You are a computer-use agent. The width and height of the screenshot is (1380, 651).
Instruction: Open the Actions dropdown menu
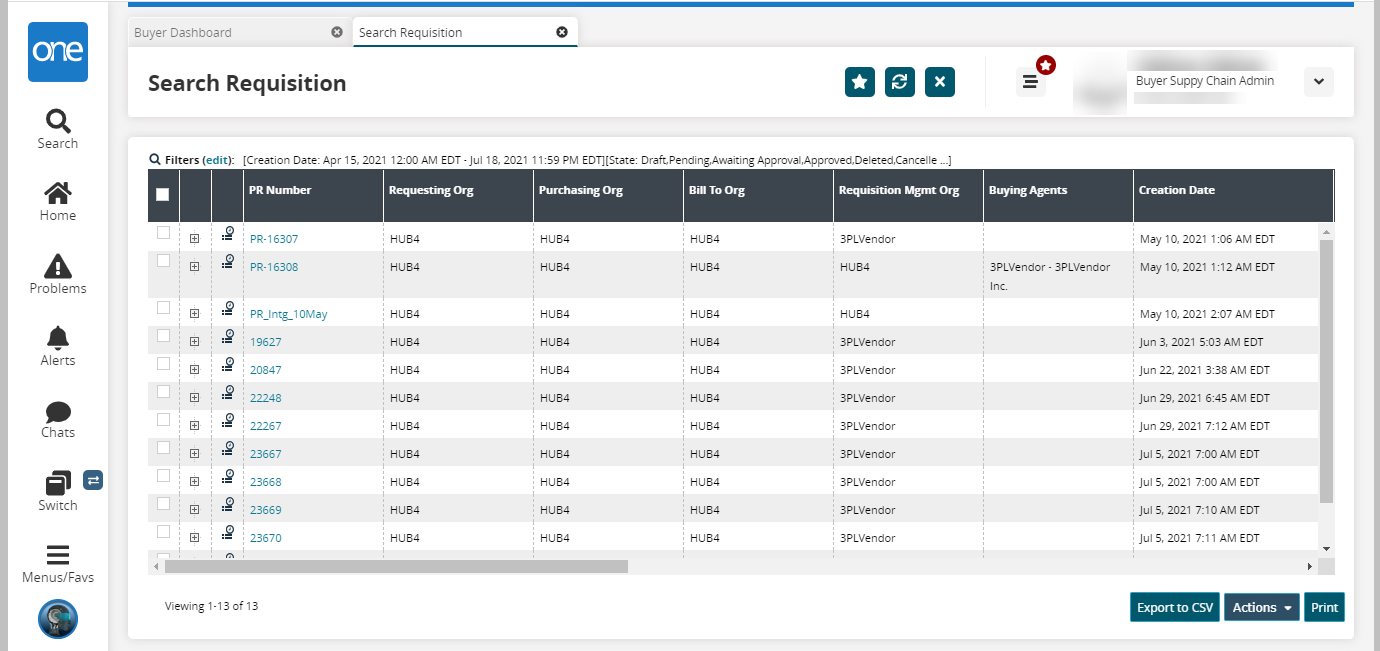1261,607
